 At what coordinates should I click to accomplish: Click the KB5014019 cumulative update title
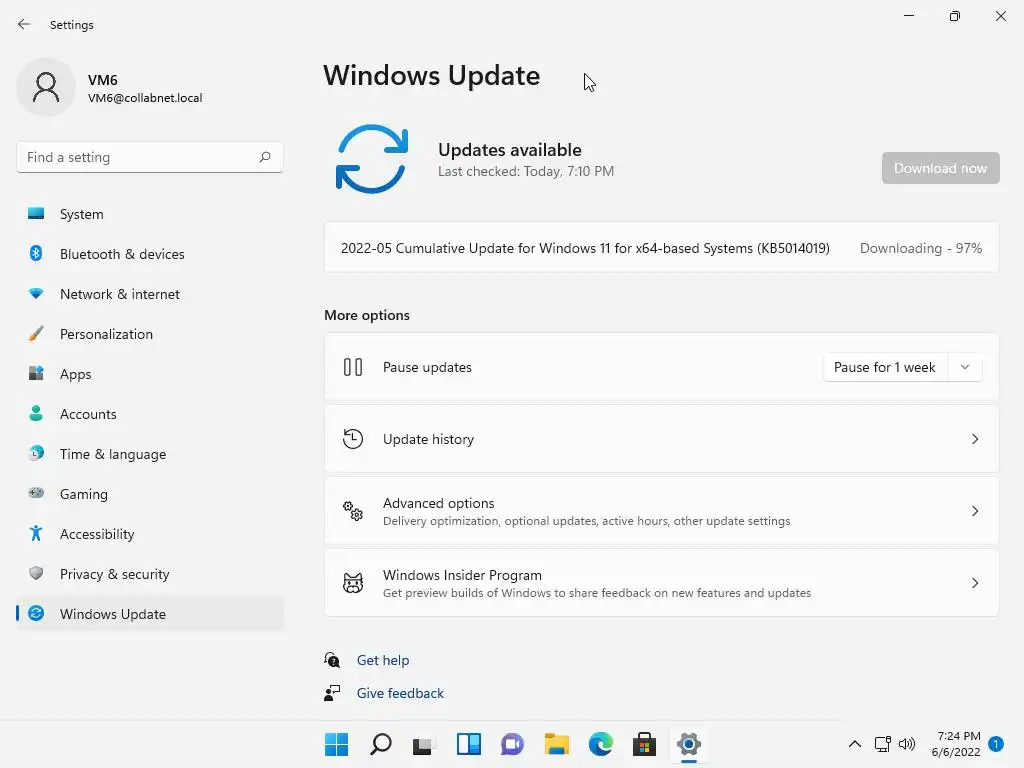[x=585, y=248]
